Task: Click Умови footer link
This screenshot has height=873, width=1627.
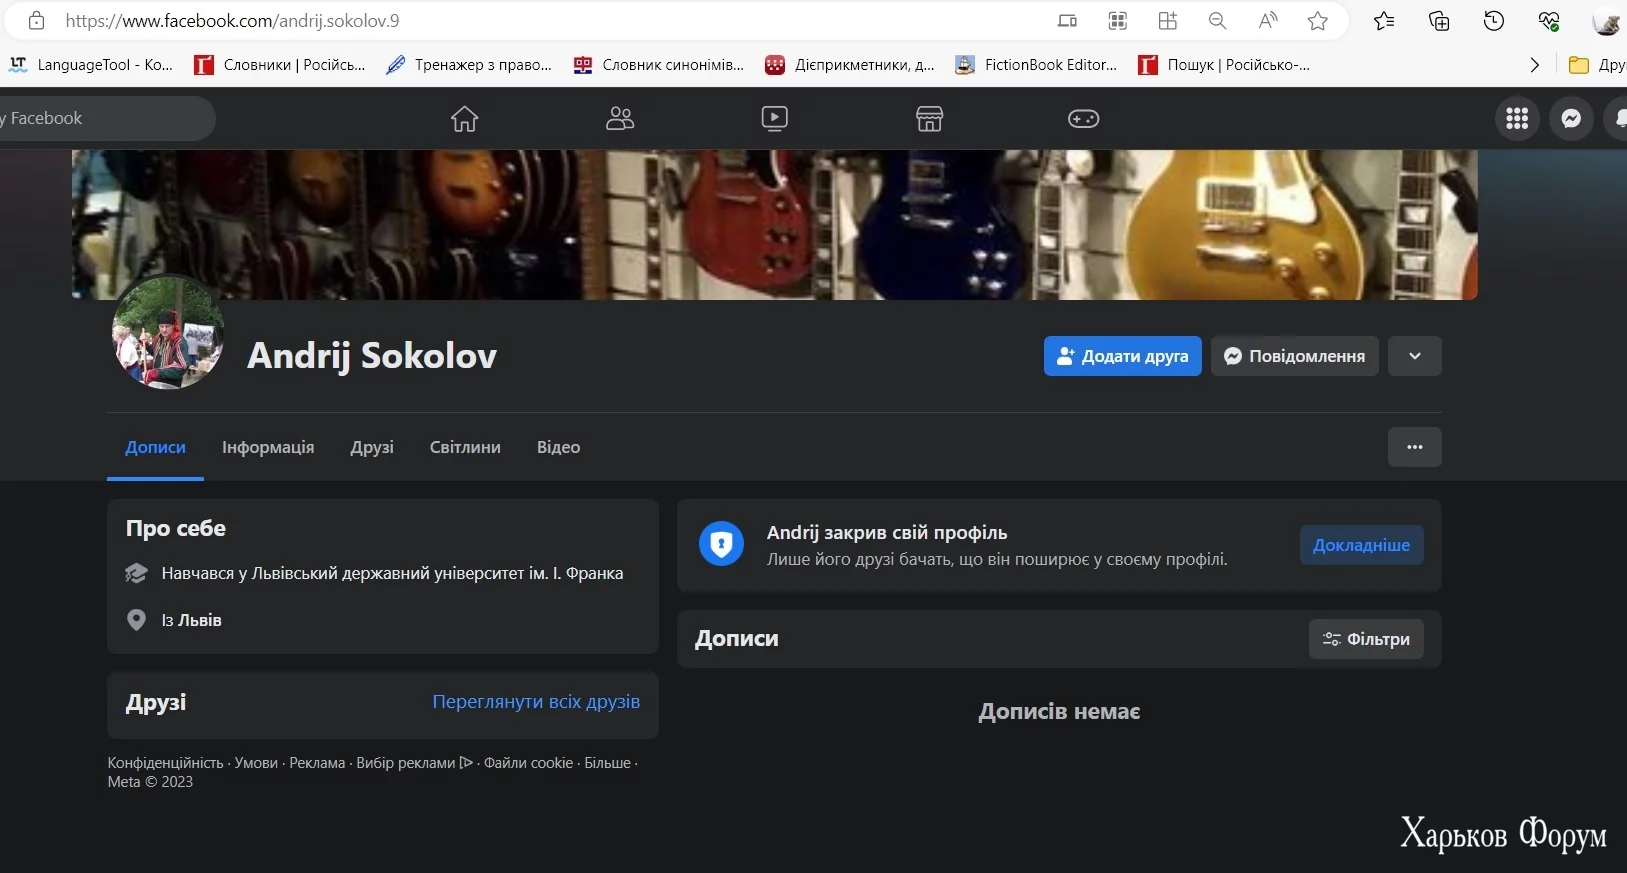Action: (256, 763)
